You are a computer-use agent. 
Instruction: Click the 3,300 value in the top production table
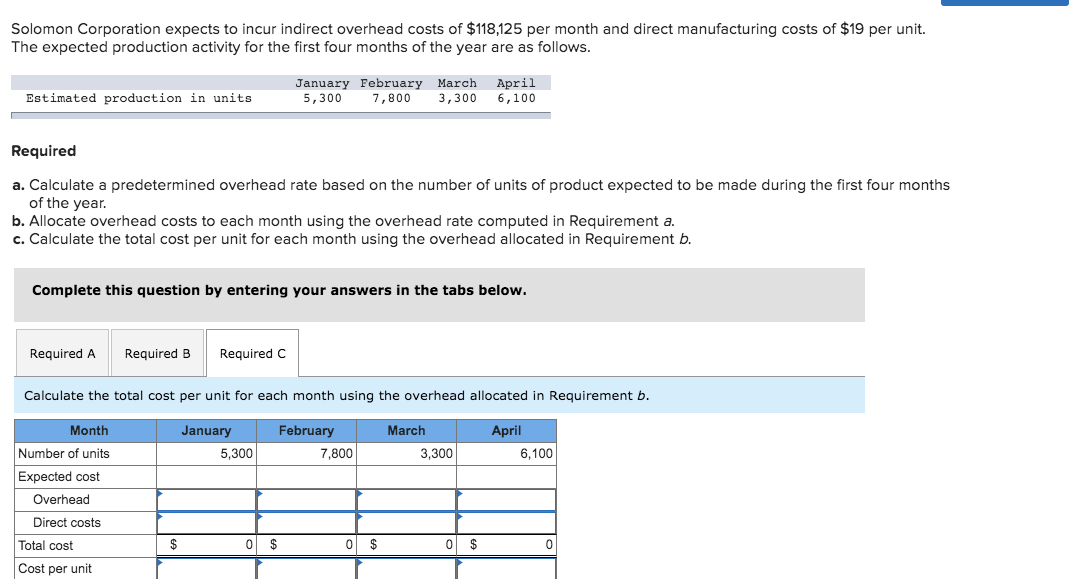[x=457, y=98]
